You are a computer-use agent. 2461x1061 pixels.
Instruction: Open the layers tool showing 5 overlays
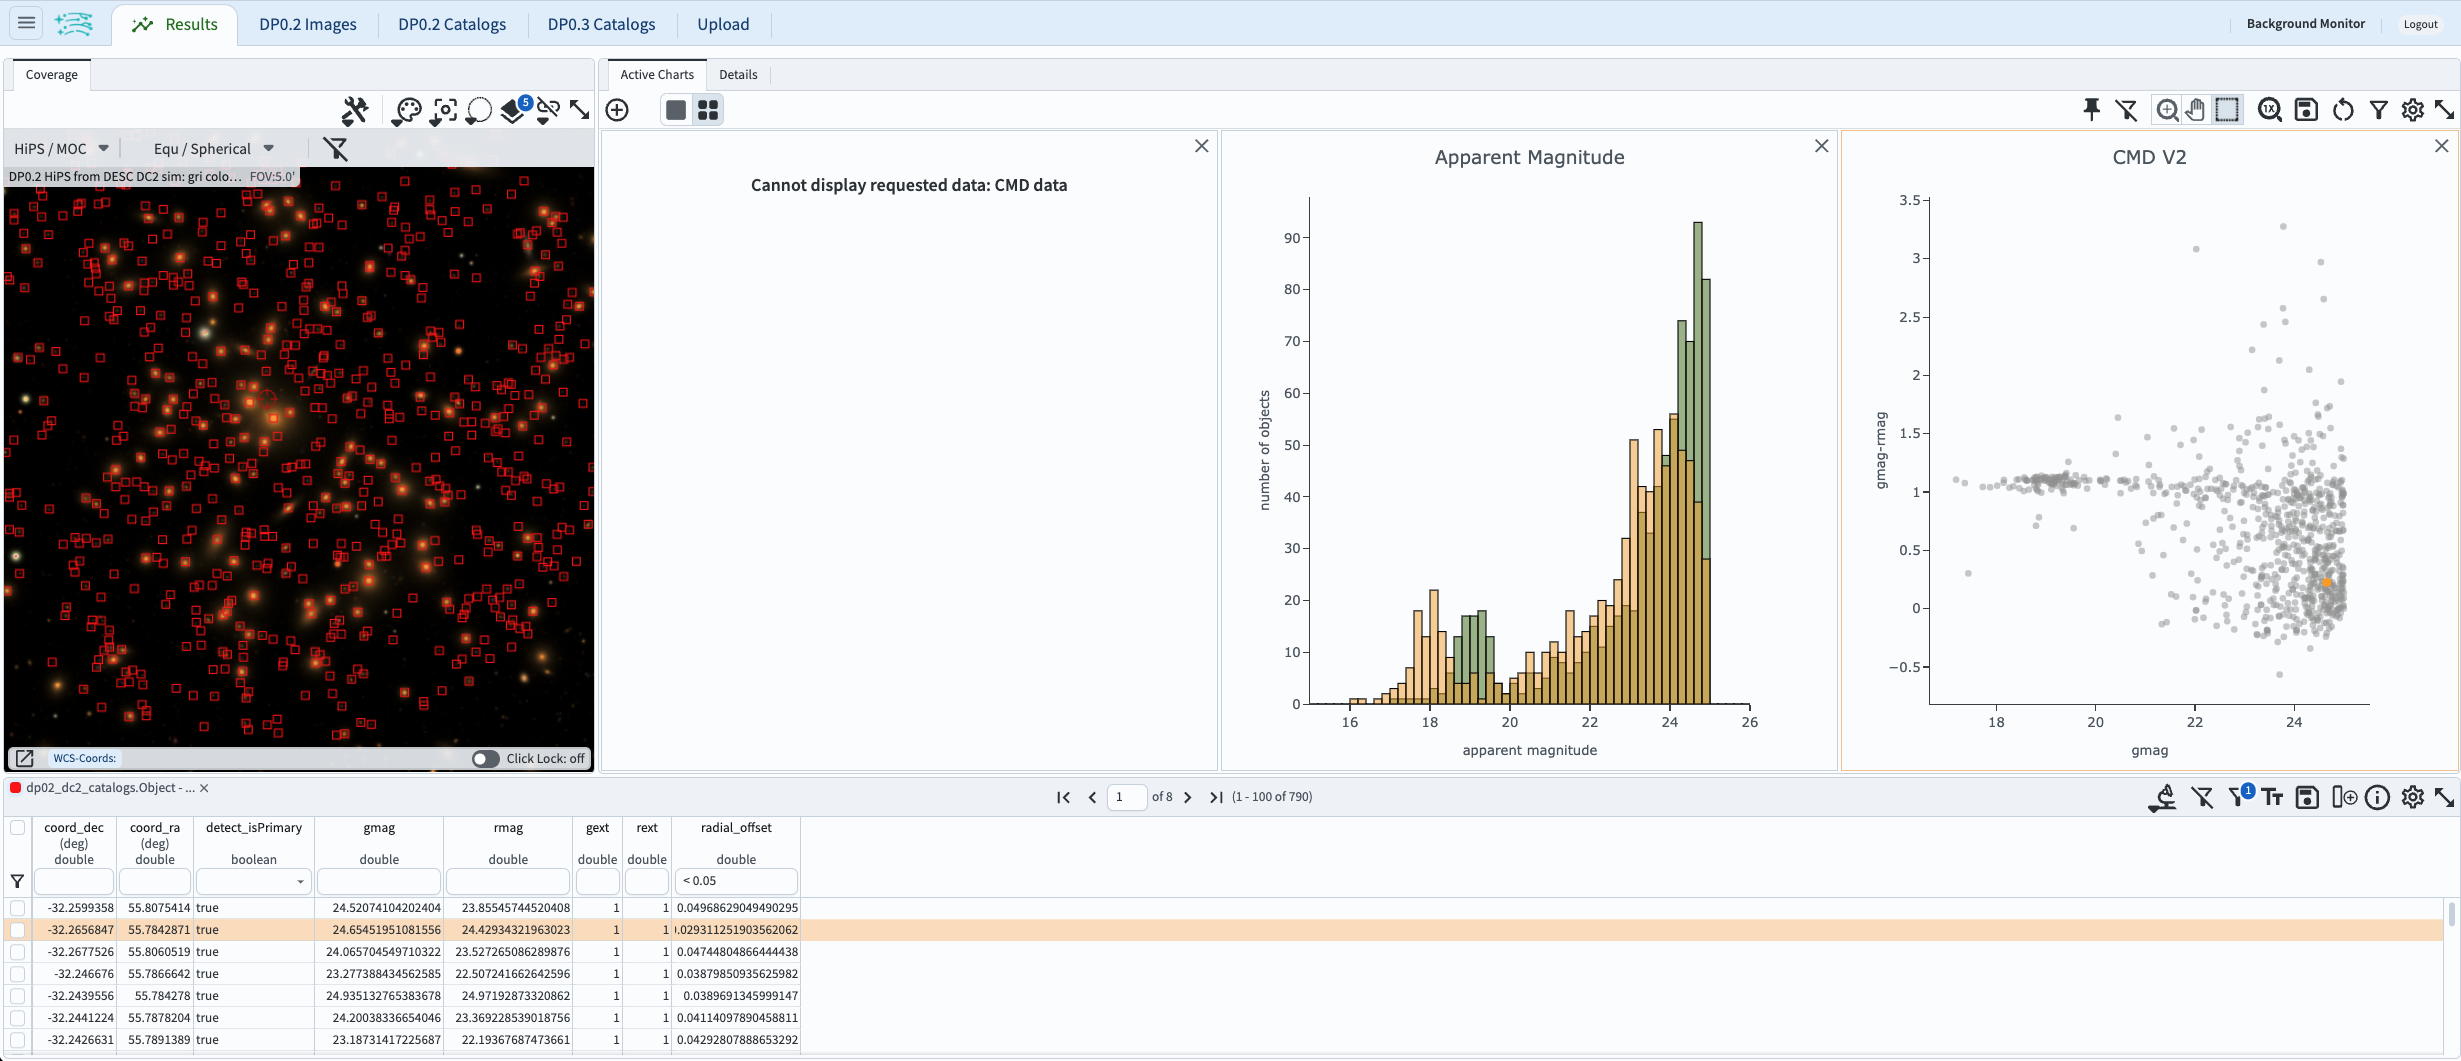click(513, 111)
